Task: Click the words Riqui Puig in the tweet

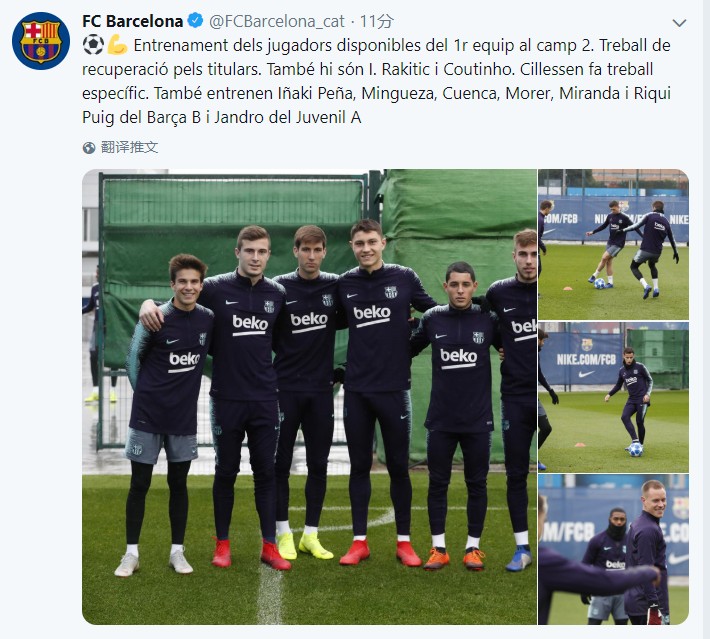Action: (x=376, y=105)
